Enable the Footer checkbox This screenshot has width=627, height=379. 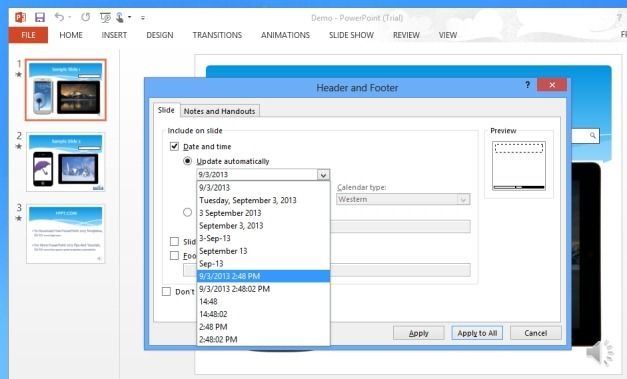pos(174,255)
